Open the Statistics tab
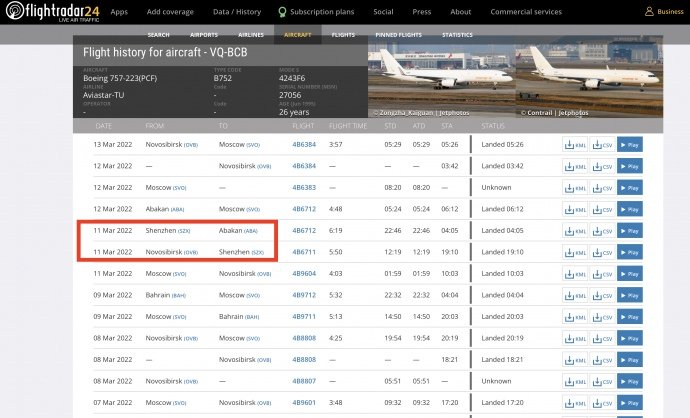 pos(457,34)
